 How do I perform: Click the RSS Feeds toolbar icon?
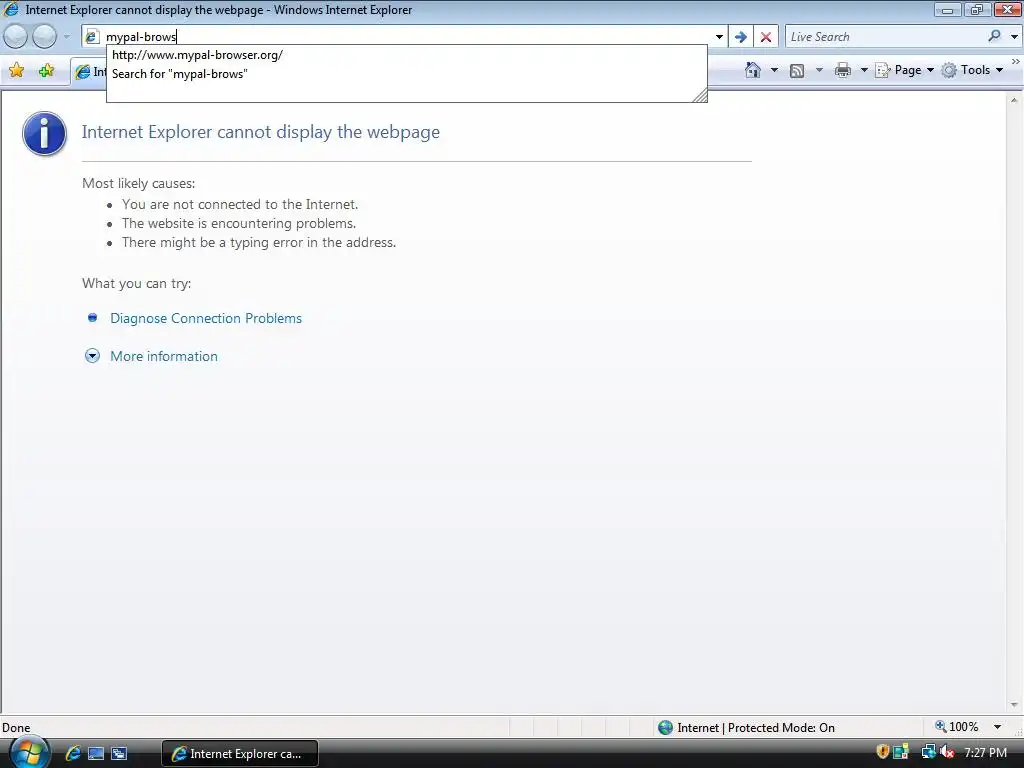point(797,70)
